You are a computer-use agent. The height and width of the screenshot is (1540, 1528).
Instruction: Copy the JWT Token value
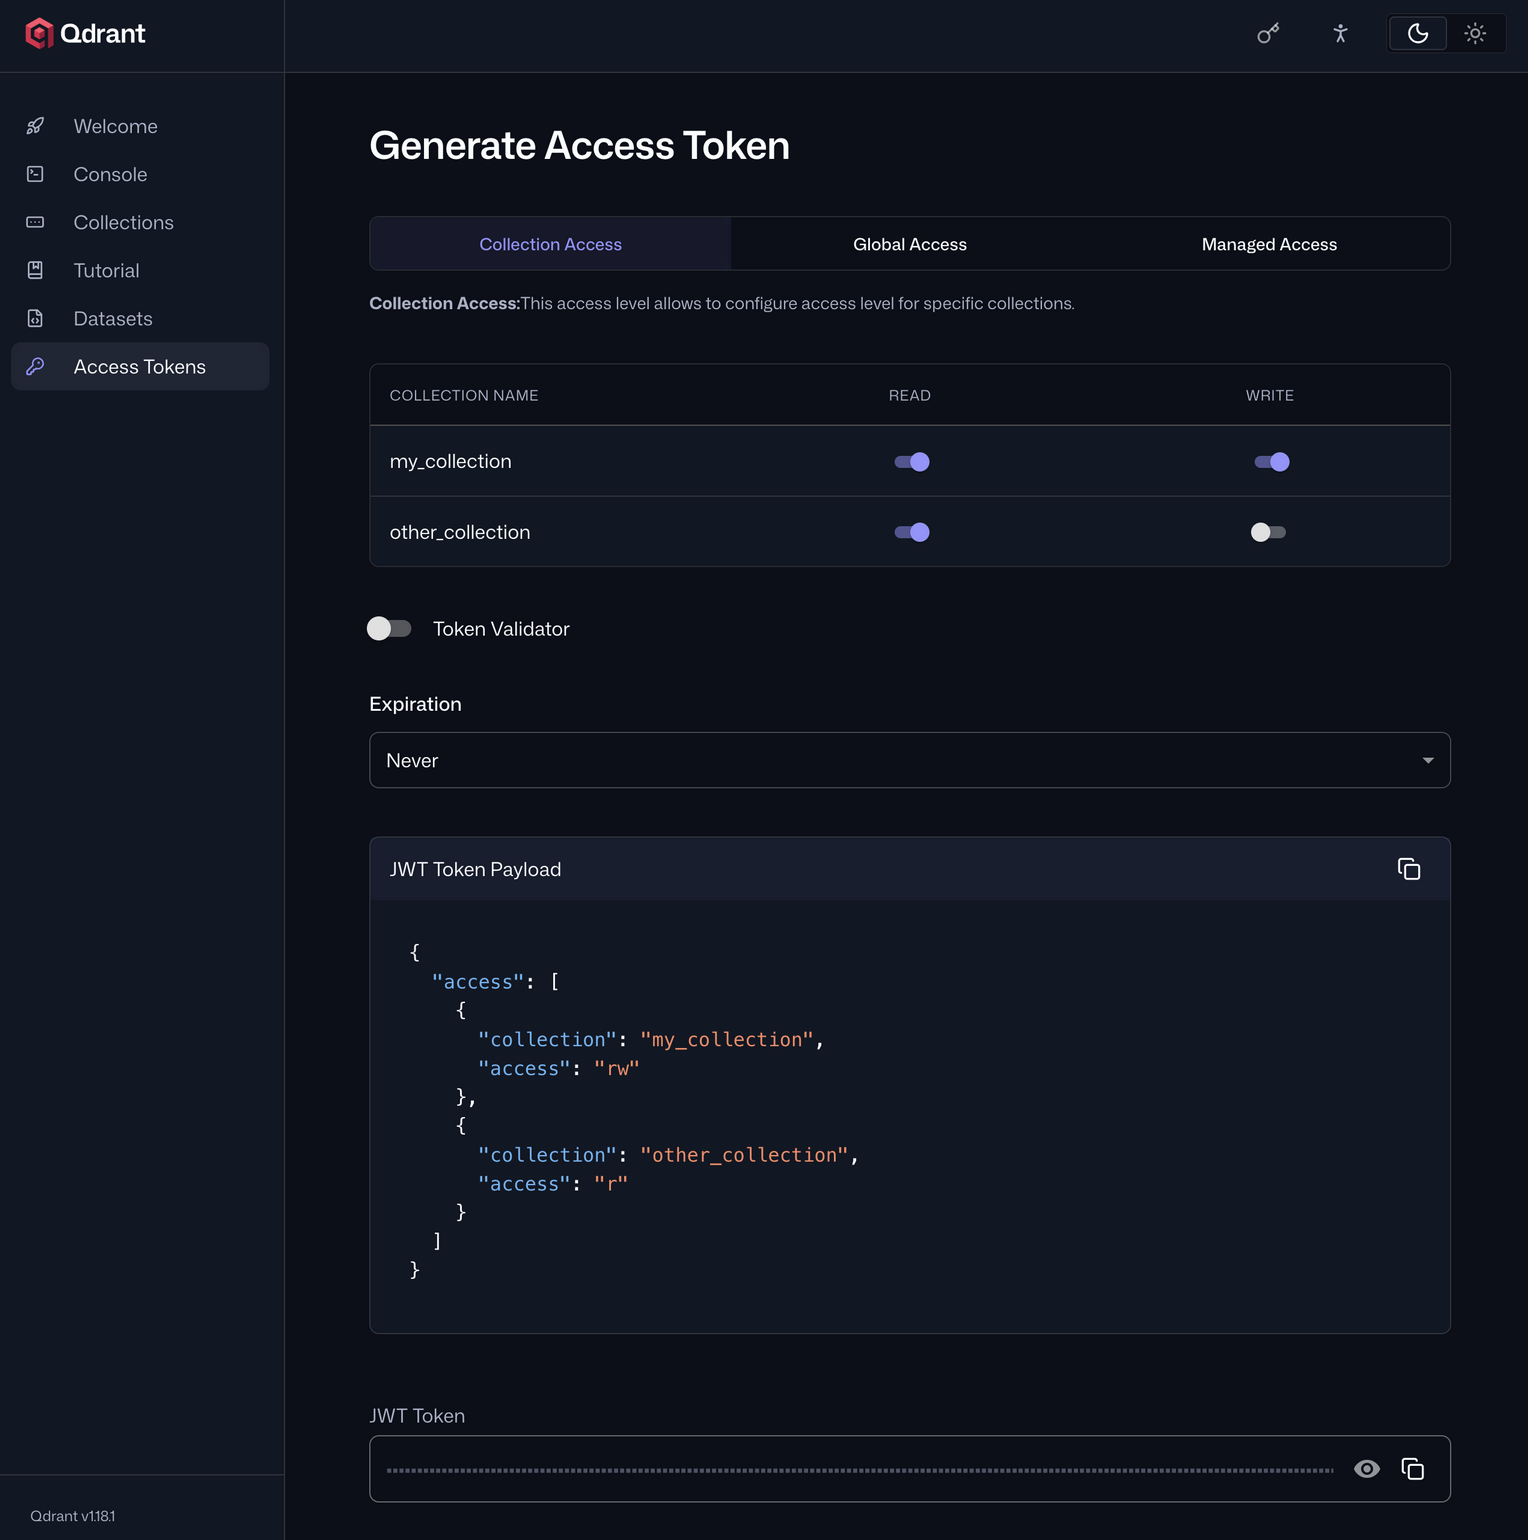(x=1412, y=1469)
